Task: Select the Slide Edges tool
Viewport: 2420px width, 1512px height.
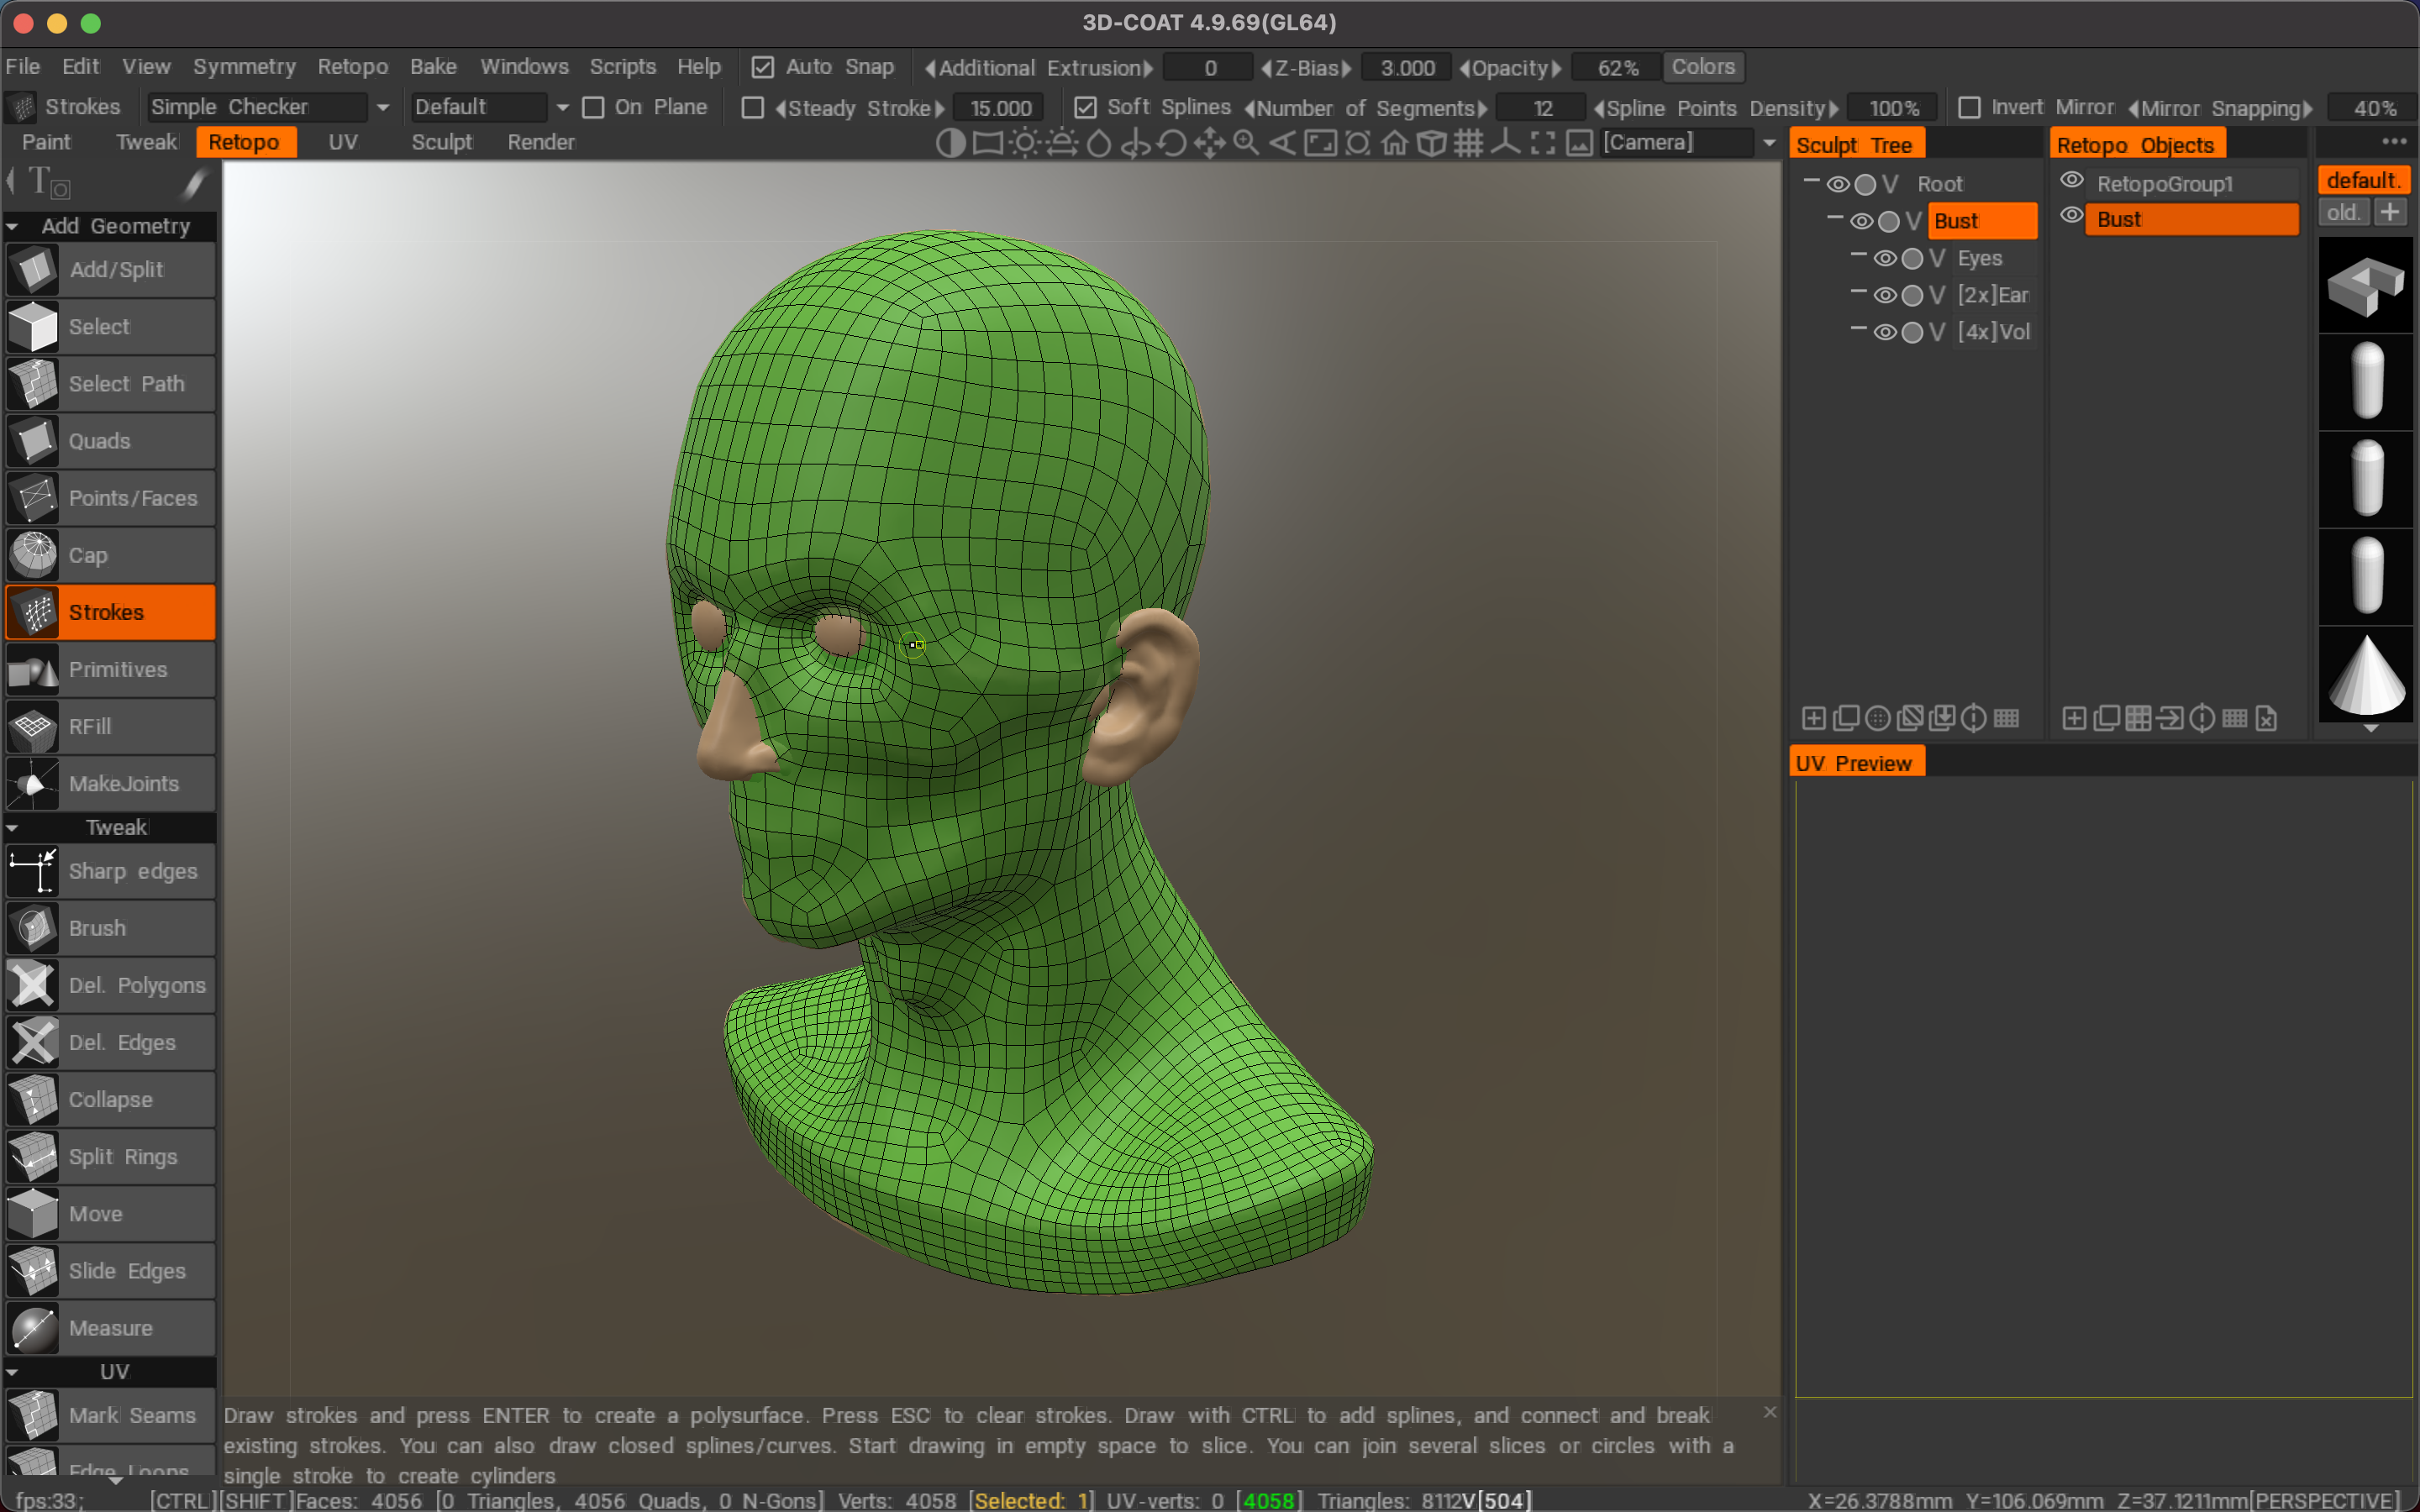Action: (x=110, y=1271)
